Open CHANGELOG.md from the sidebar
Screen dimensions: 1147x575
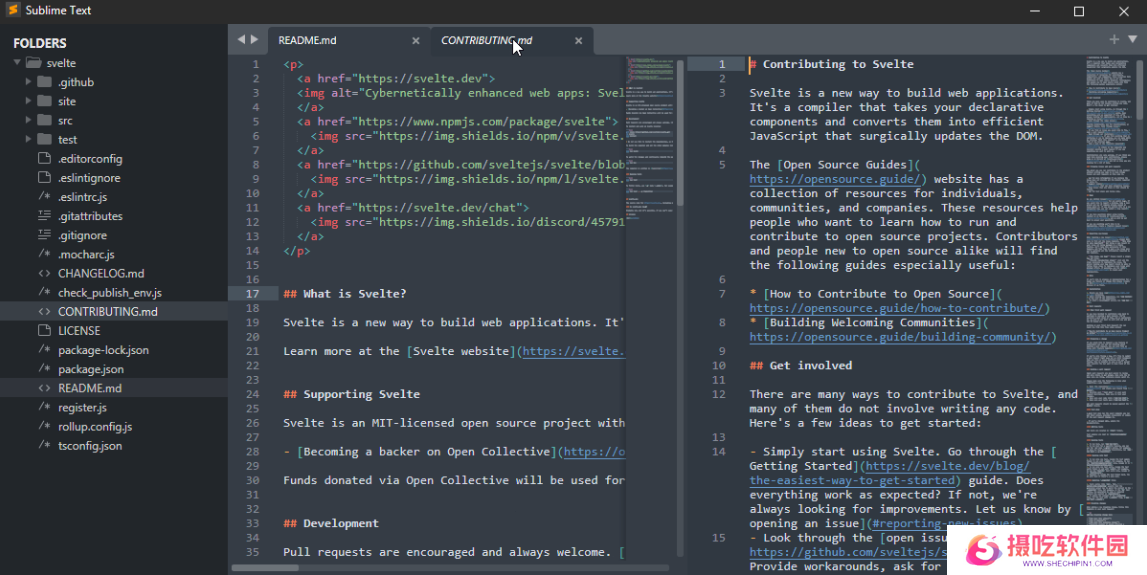pyautogui.click(x=101, y=273)
